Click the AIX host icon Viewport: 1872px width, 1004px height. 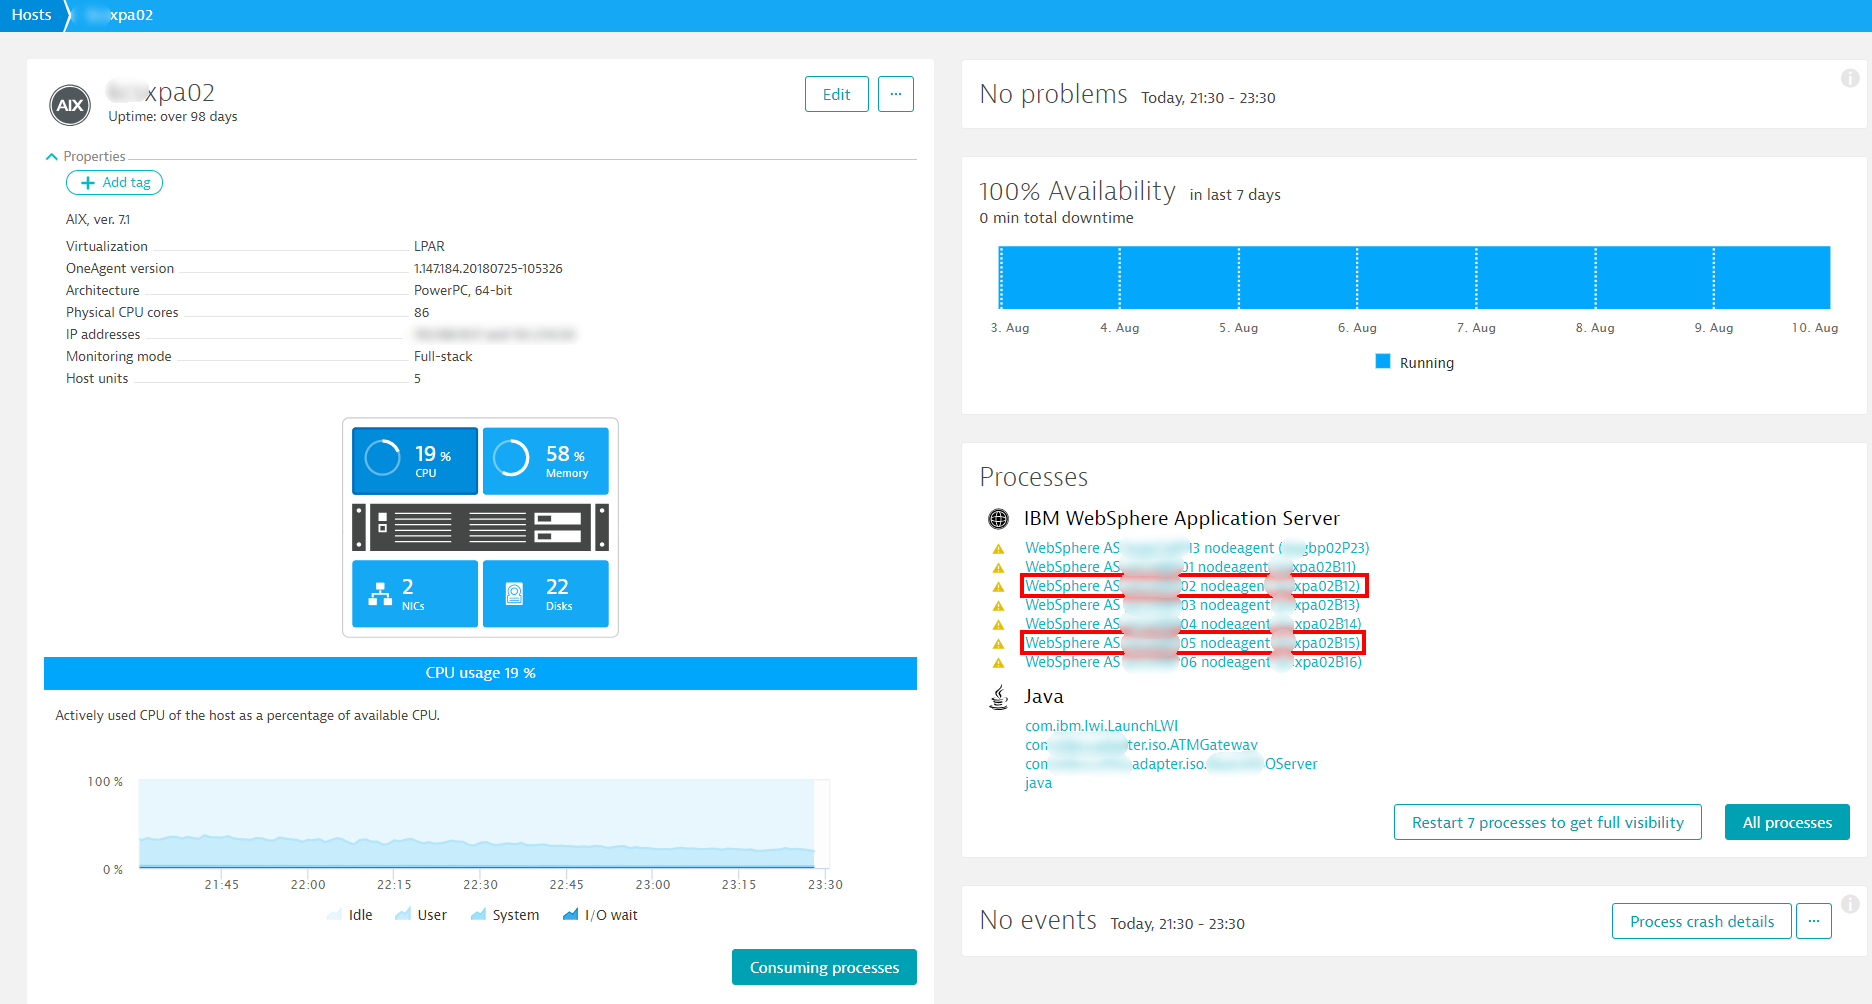pos(70,105)
